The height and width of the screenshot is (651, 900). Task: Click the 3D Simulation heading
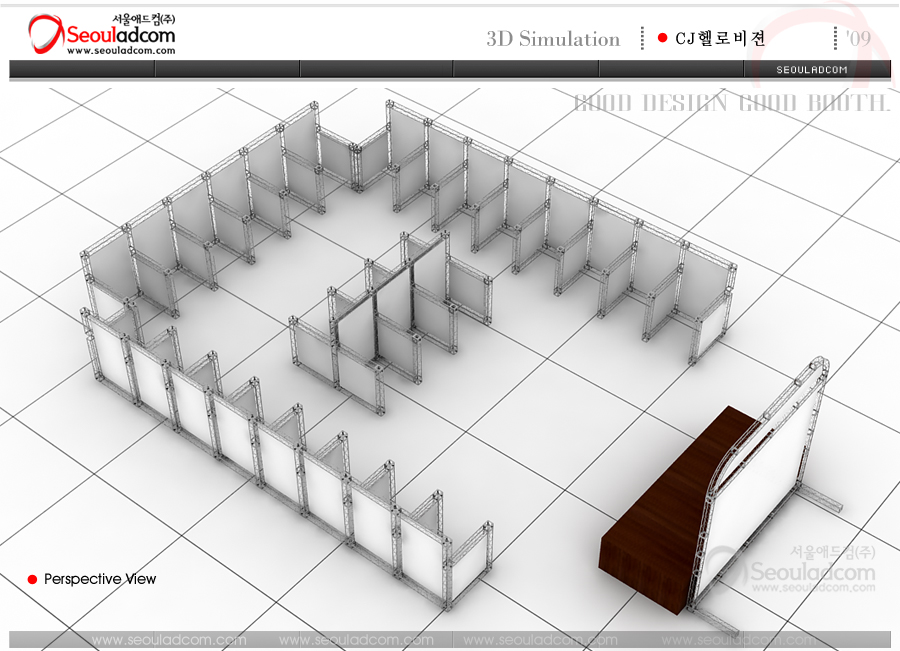click(x=553, y=39)
